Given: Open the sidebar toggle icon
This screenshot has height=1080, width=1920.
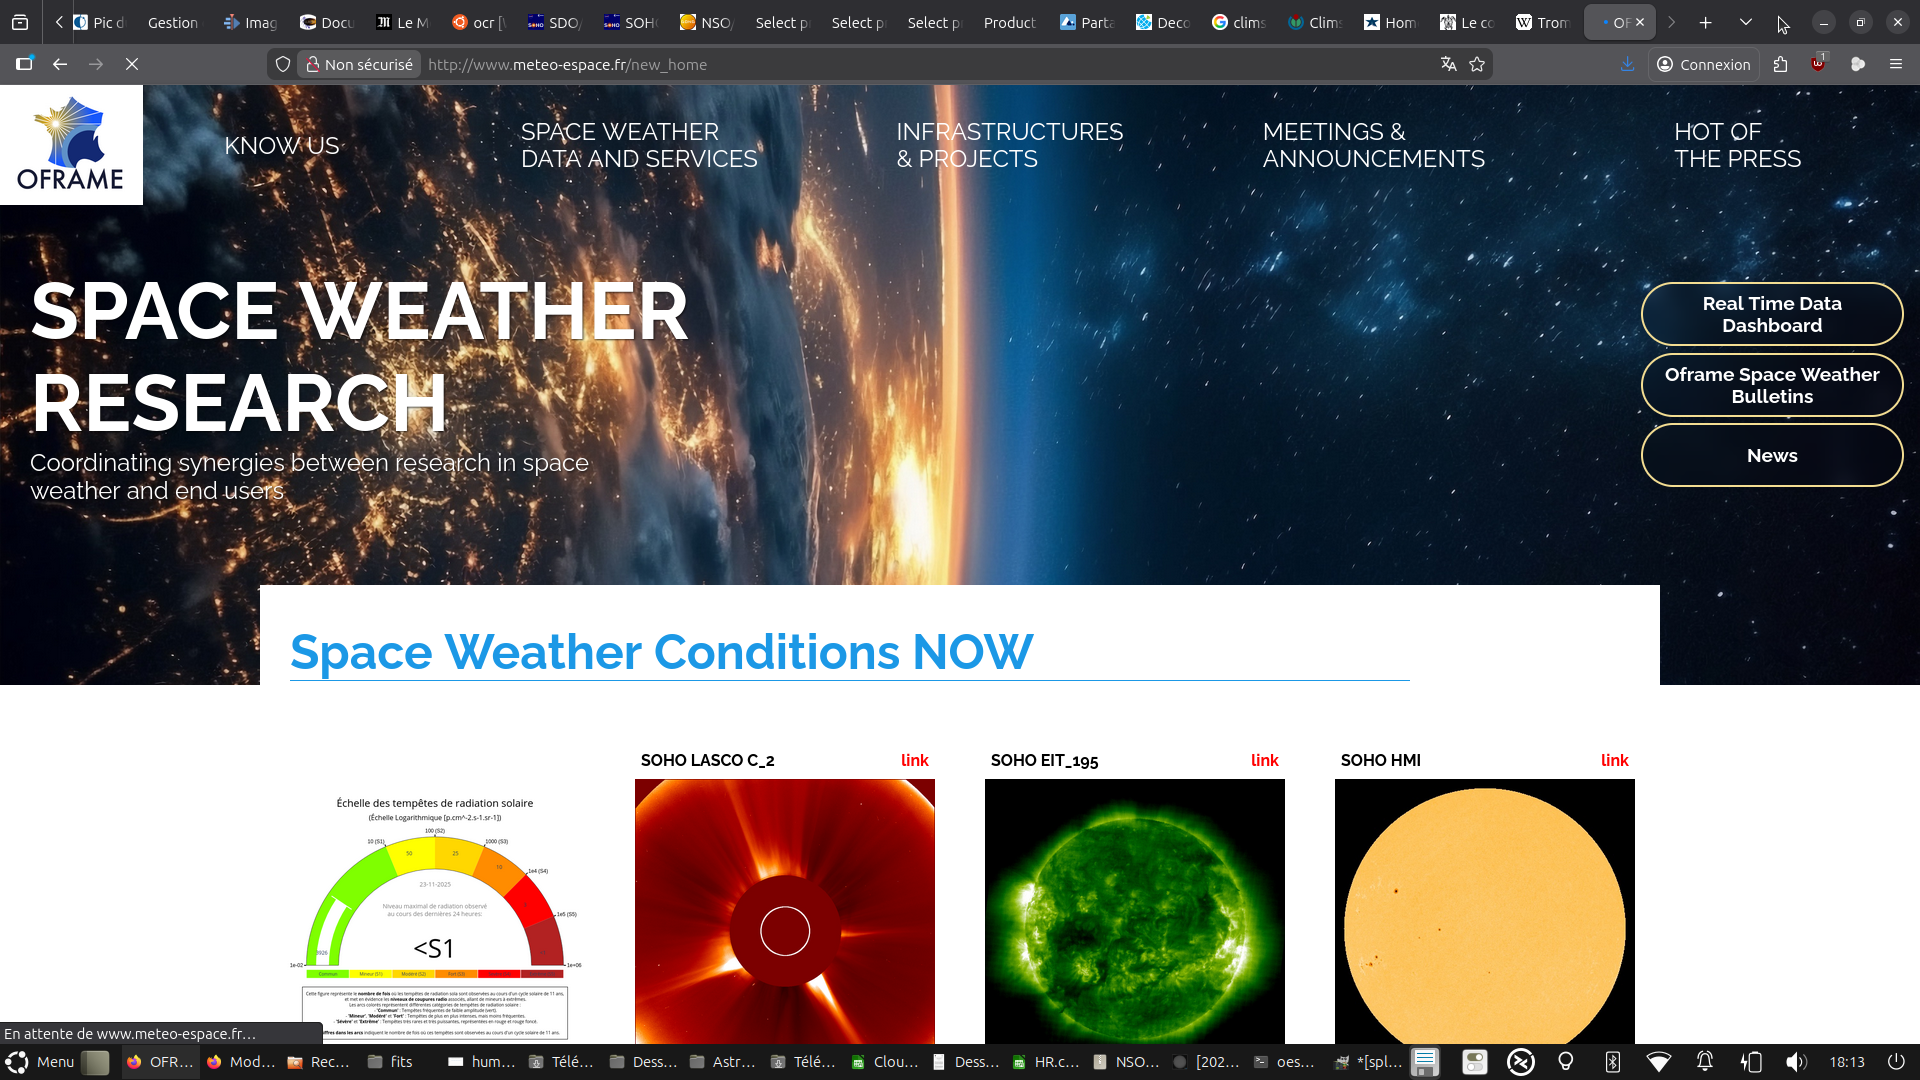Looking at the screenshot, I should (24, 64).
